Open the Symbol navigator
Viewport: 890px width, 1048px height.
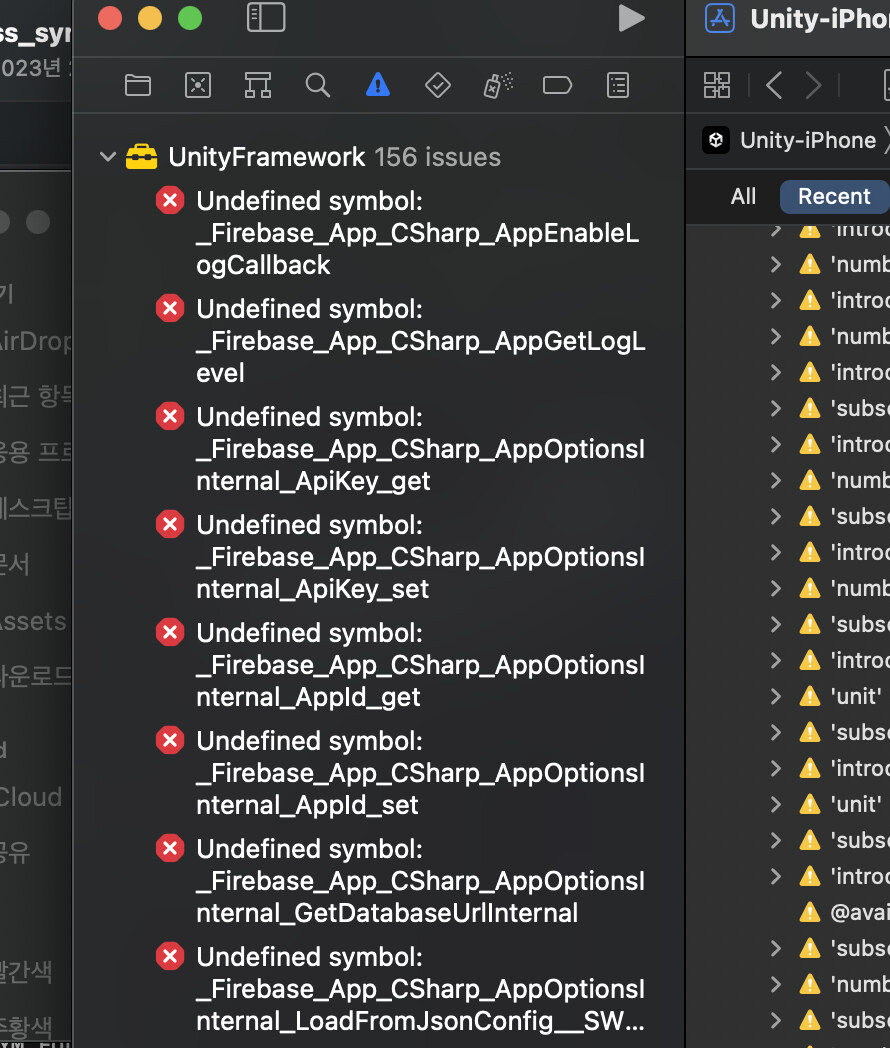coord(258,86)
